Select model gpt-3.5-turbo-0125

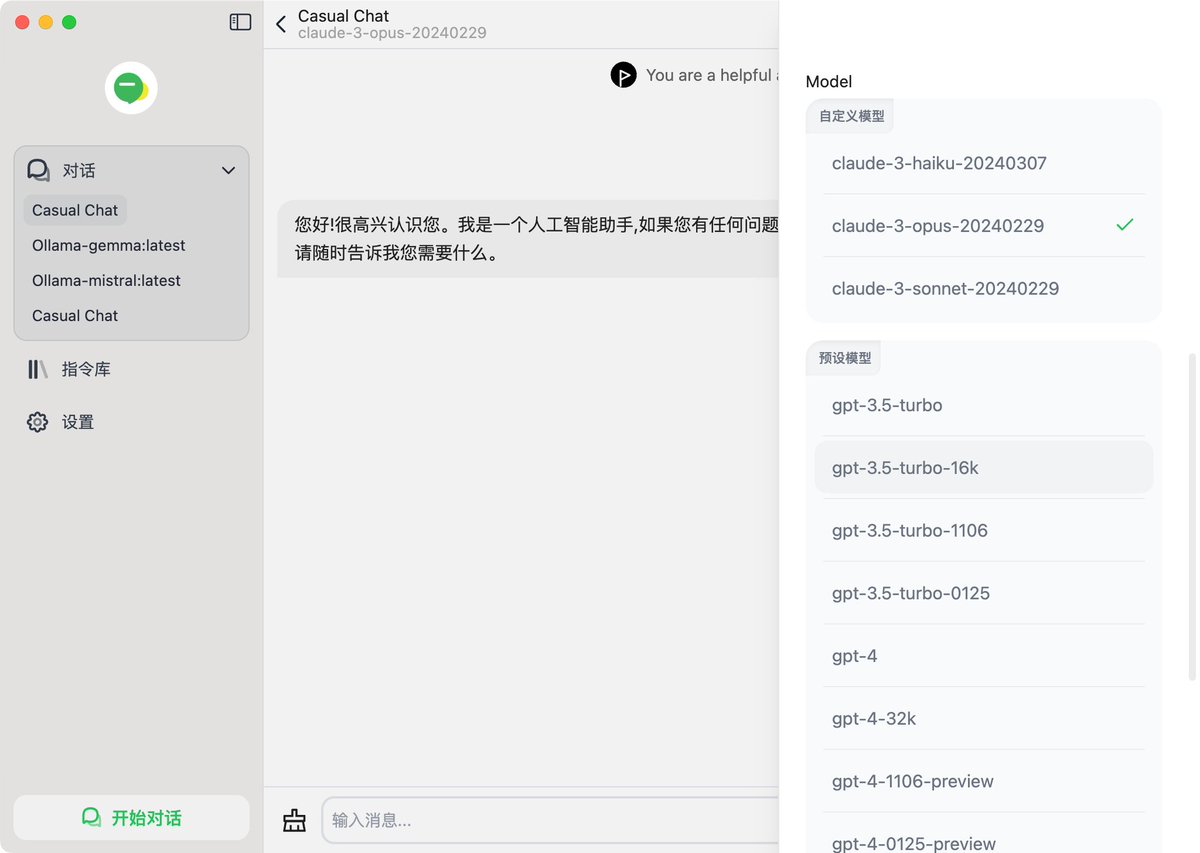pos(984,593)
